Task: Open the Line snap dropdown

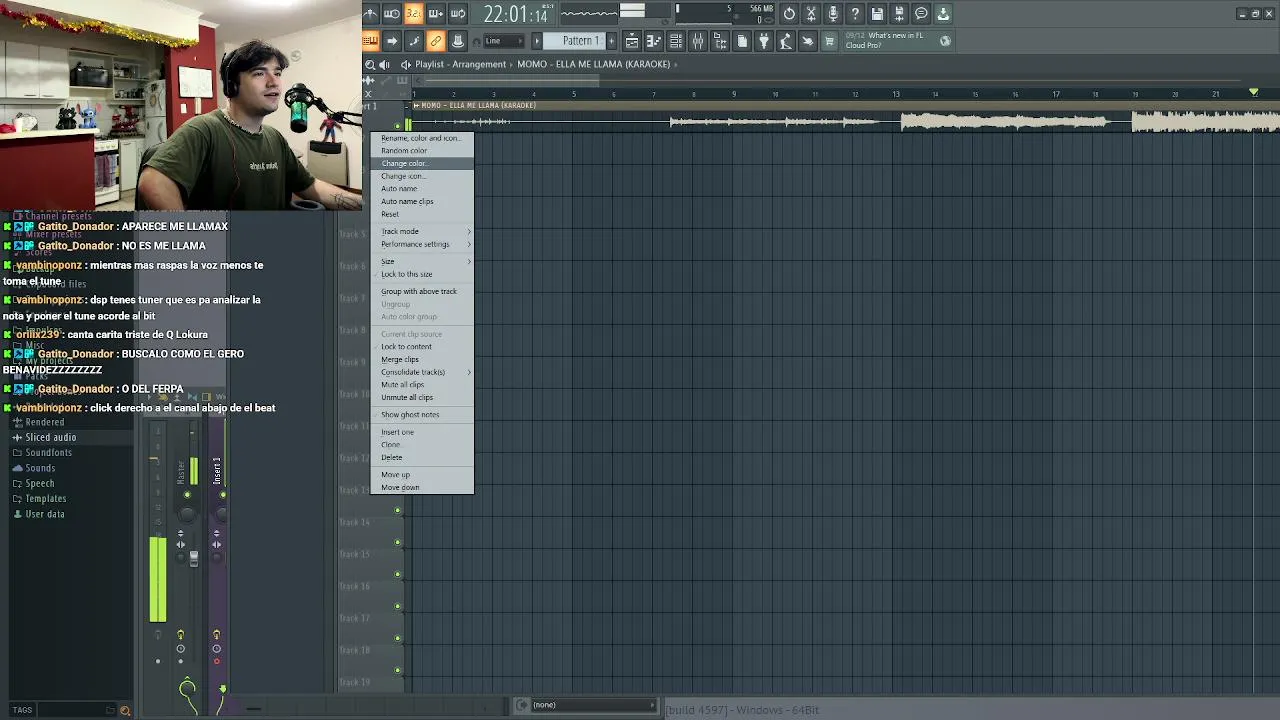Action: point(503,41)
